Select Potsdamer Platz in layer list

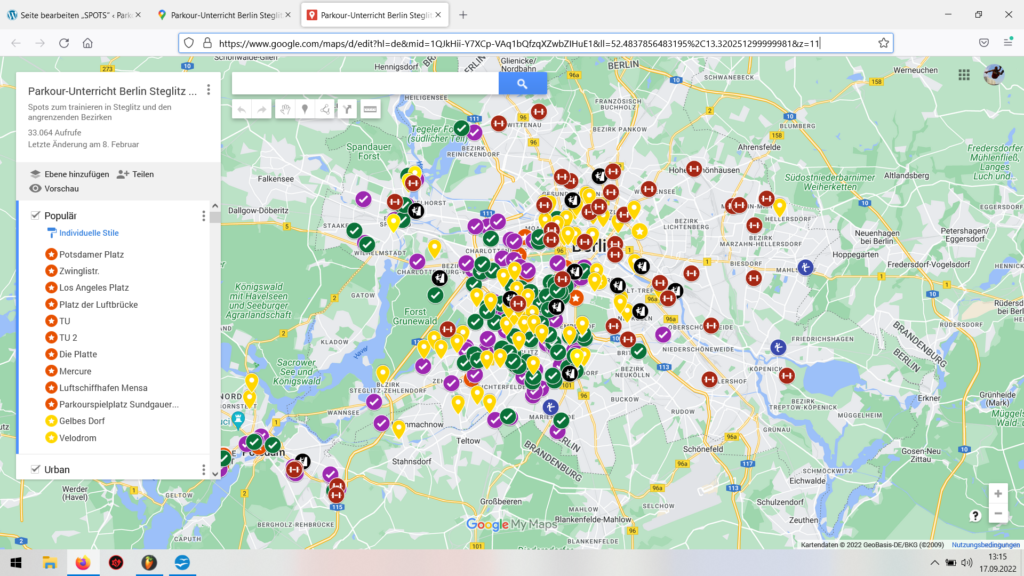(x=91, y=254)
